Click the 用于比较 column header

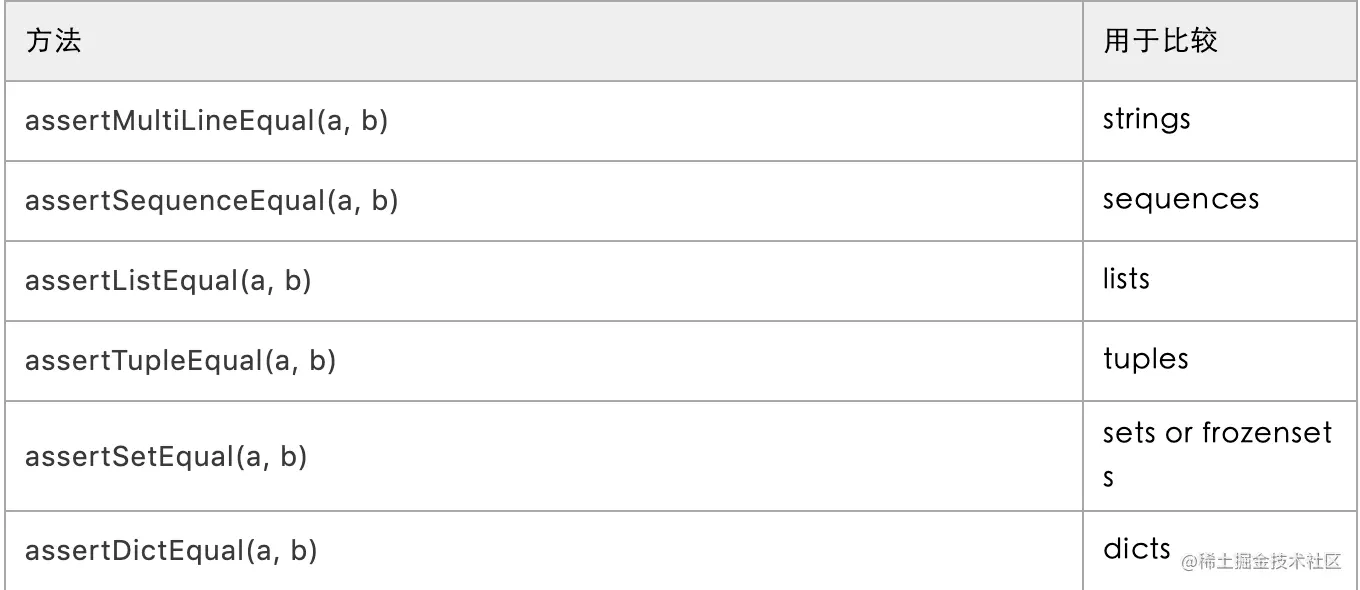point(1220,41)
